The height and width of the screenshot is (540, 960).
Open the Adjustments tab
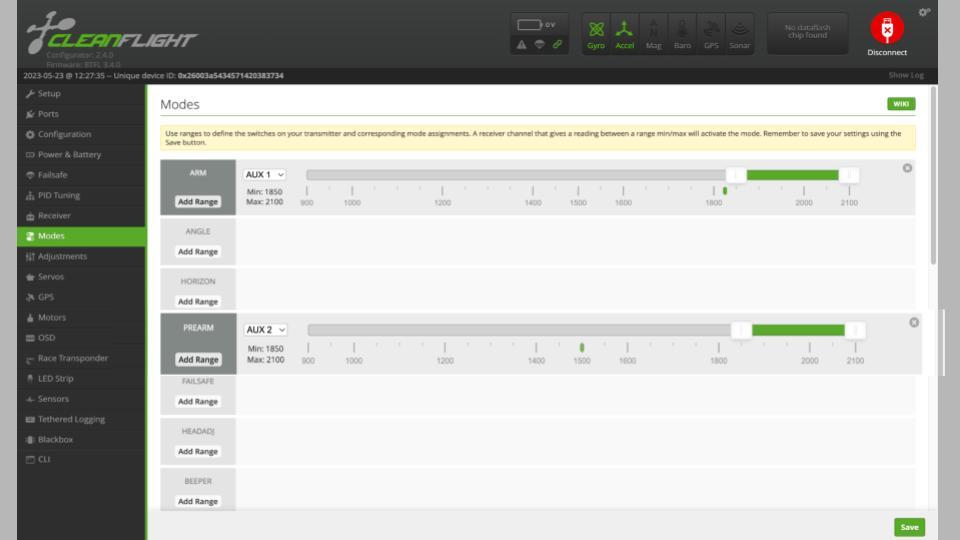coord(81,257)
